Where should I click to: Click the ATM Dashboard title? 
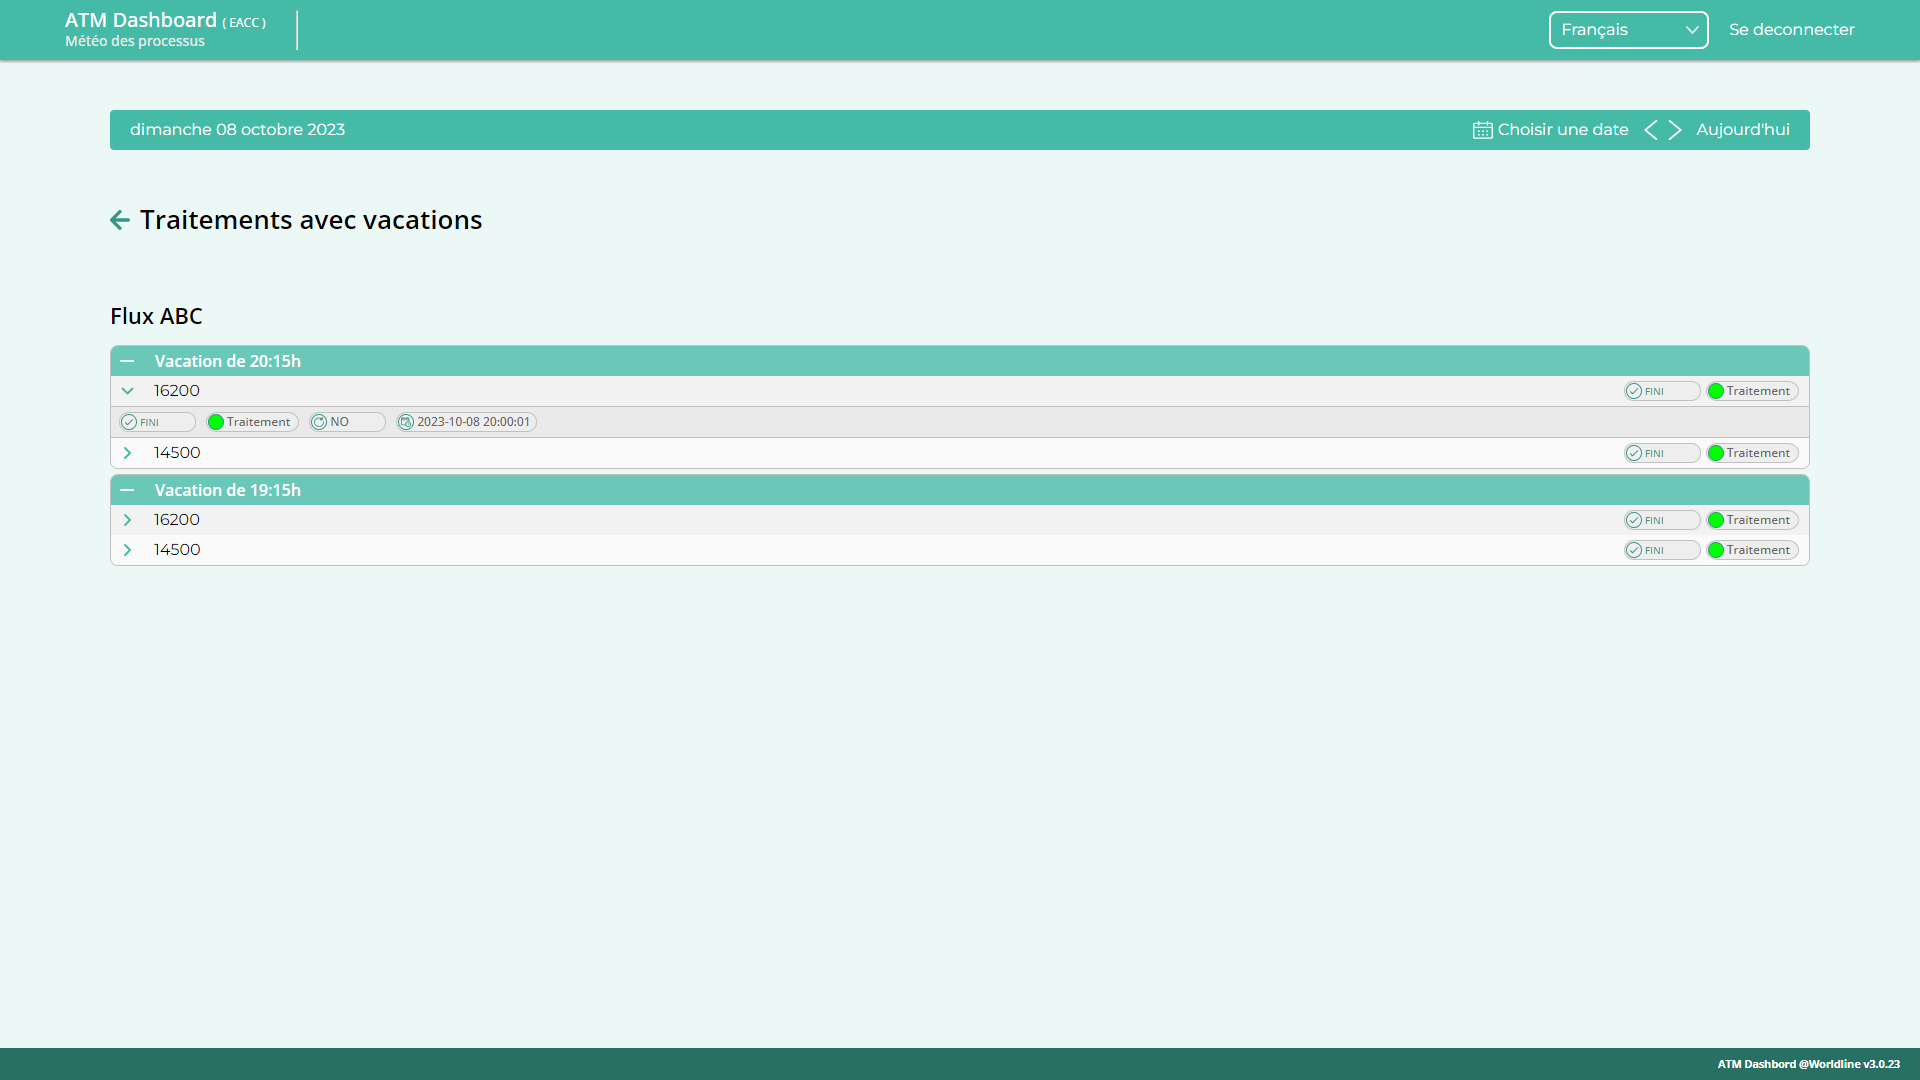tap(141, 20)
